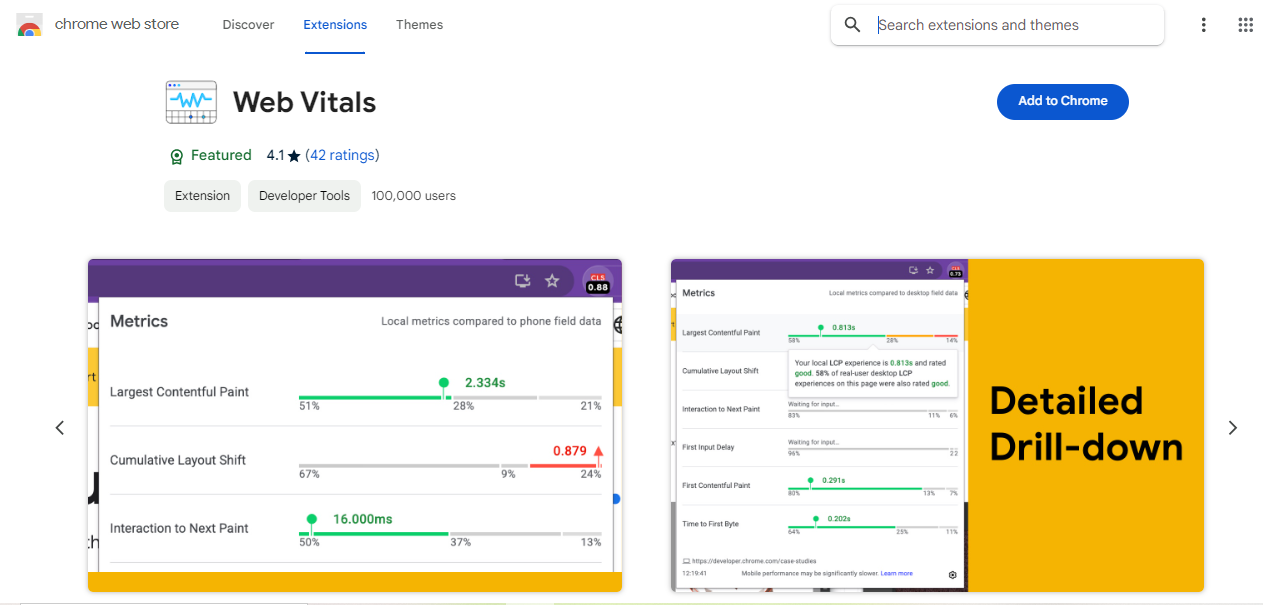The image size is (1263, 605).
Task: Click the Chrome Web Store logo icon
Action: (x=30, y=25)
